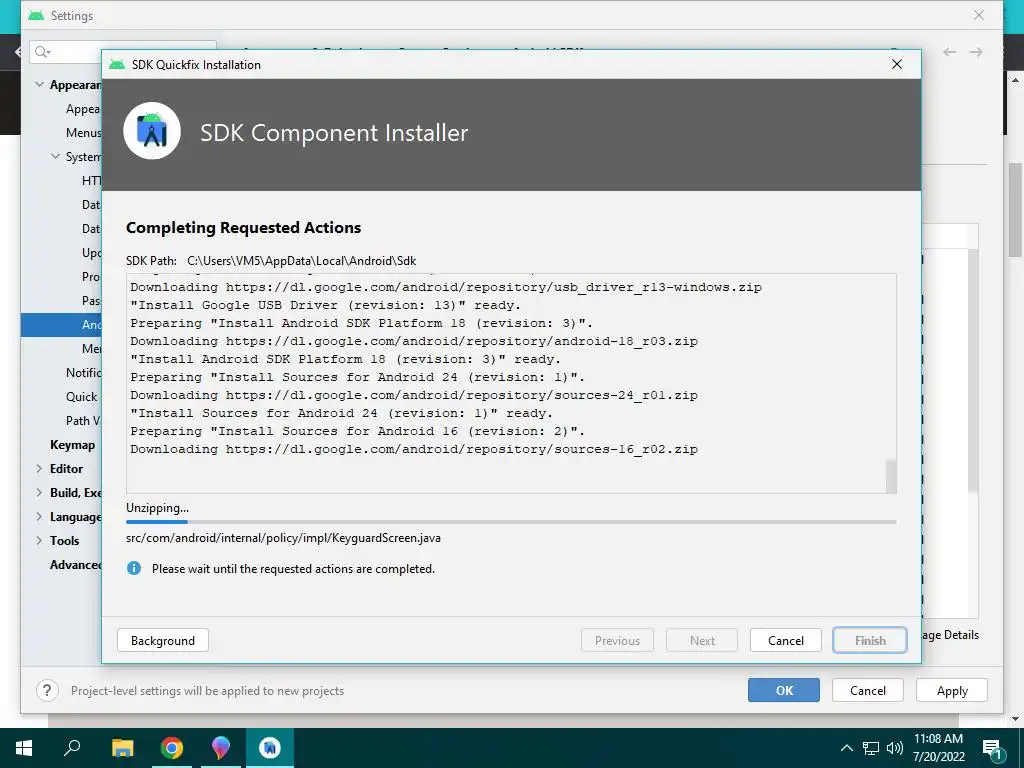The image size is (1024, 768).
Task: Cancel the SDK component installation
Action: (x=786, y=641)
